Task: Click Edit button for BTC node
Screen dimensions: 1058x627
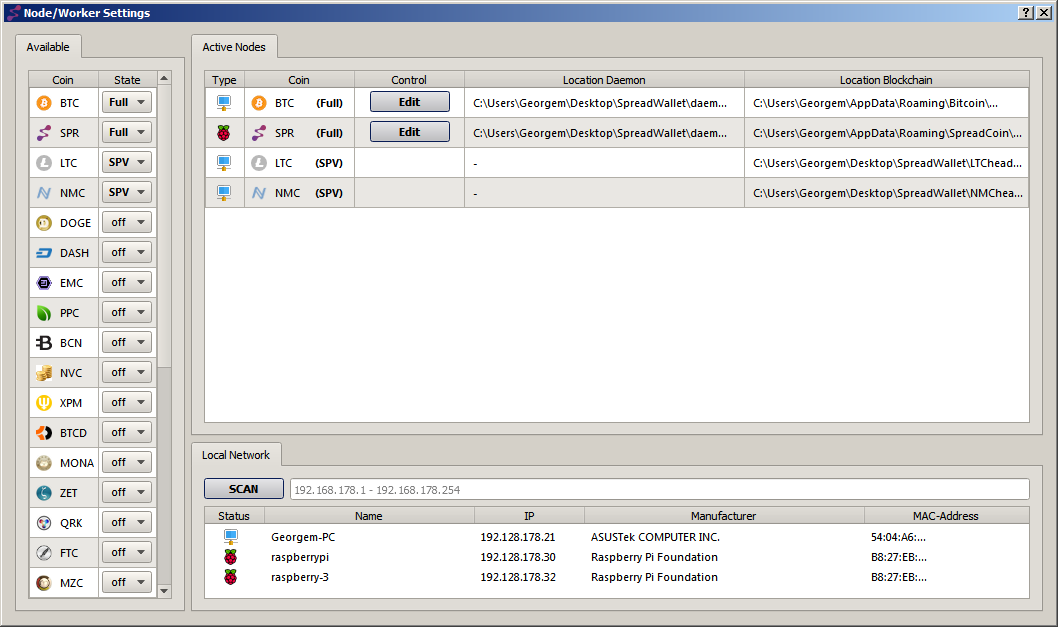Action: click(x=410, y=102)
